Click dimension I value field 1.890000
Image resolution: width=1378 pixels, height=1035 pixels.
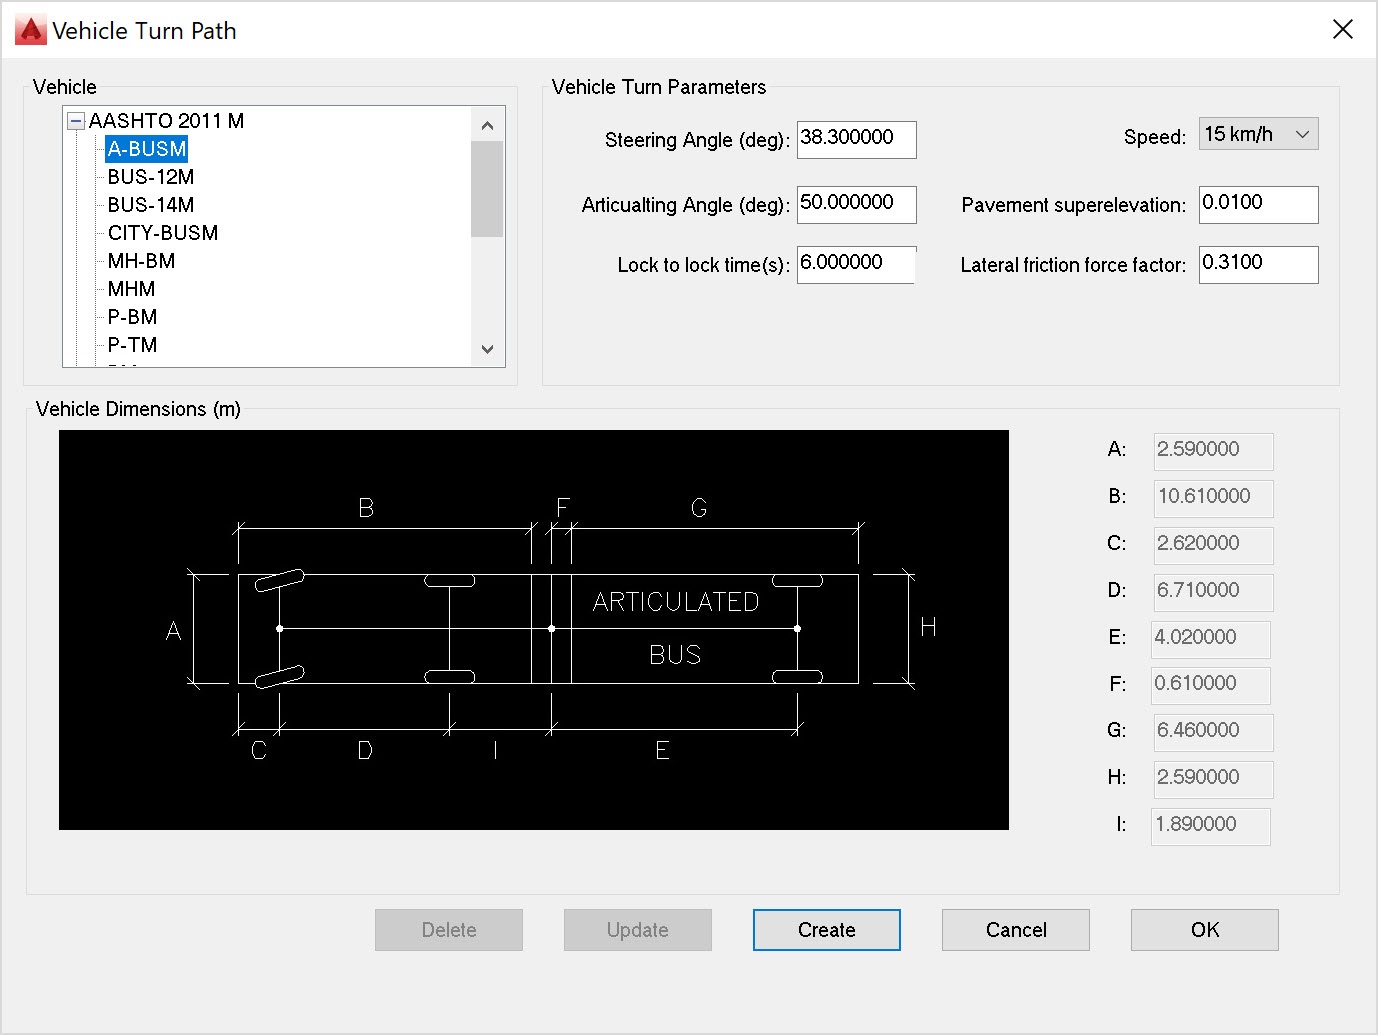tap(1211, 826)
